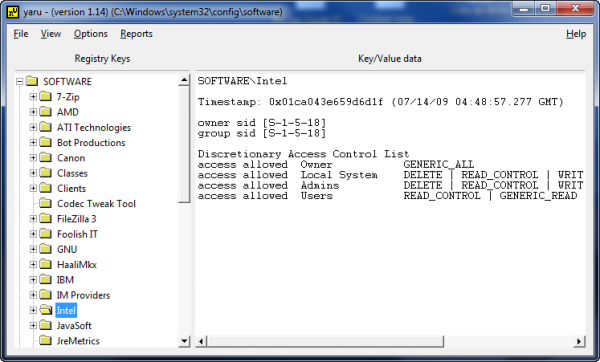Collapse the SOFTWARE root node

(x=20, y=82)
